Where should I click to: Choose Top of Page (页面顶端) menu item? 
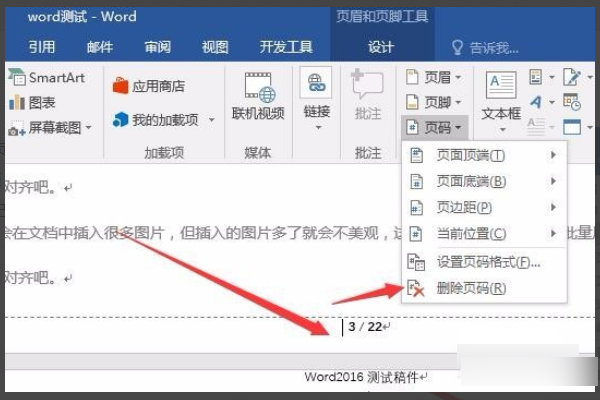[x=484, y=155]
